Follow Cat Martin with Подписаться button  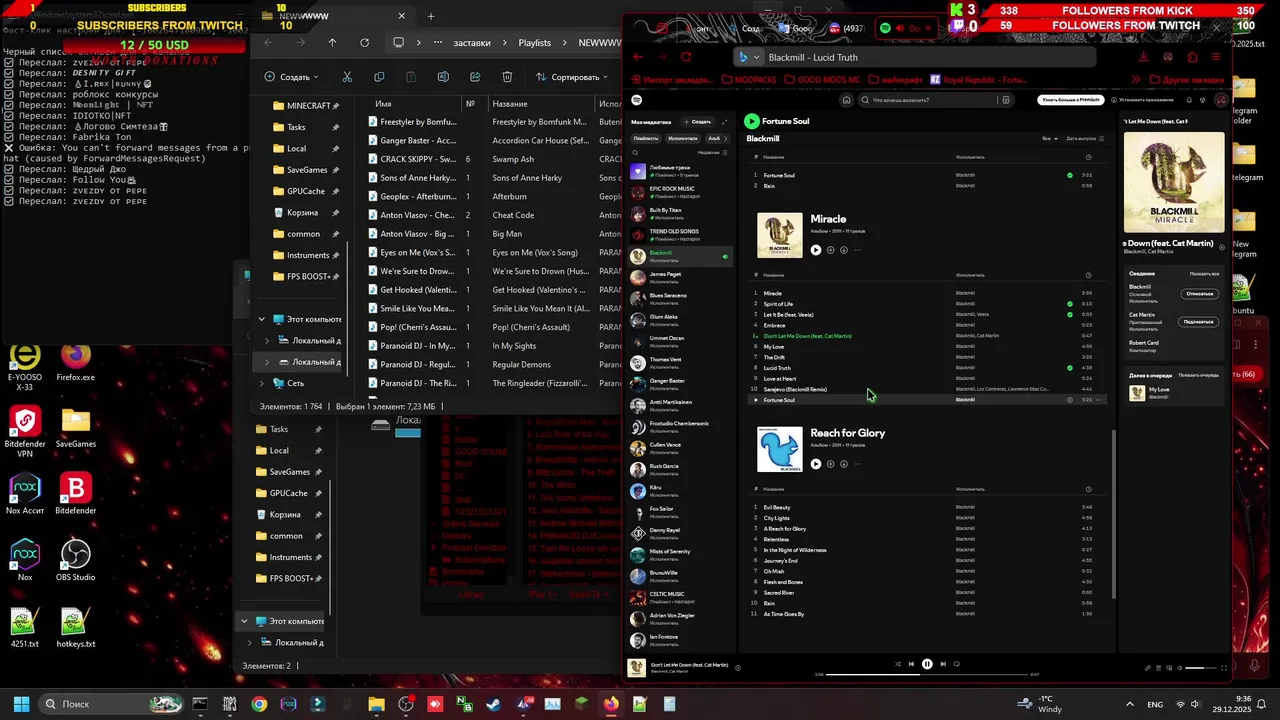pyautogui.click(x=1198, y=322)
